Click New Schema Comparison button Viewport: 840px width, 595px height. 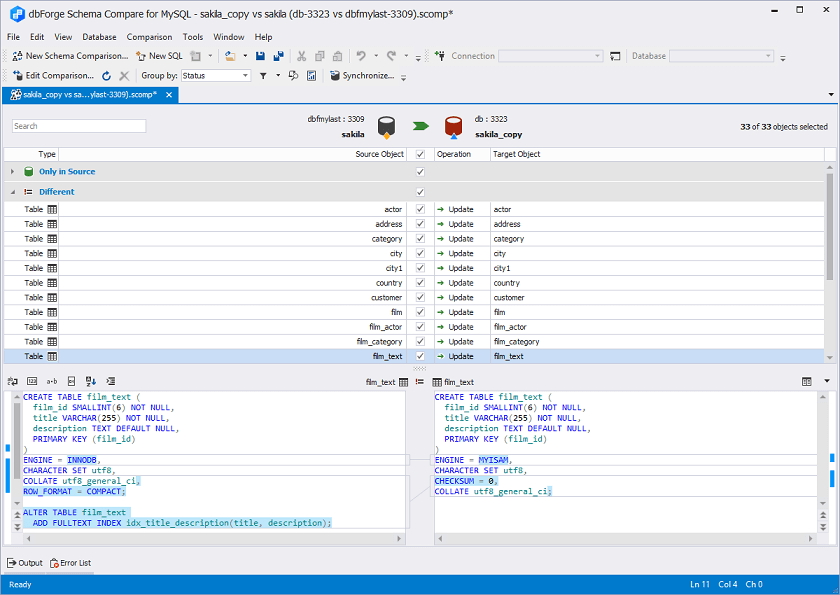[70, 56]
